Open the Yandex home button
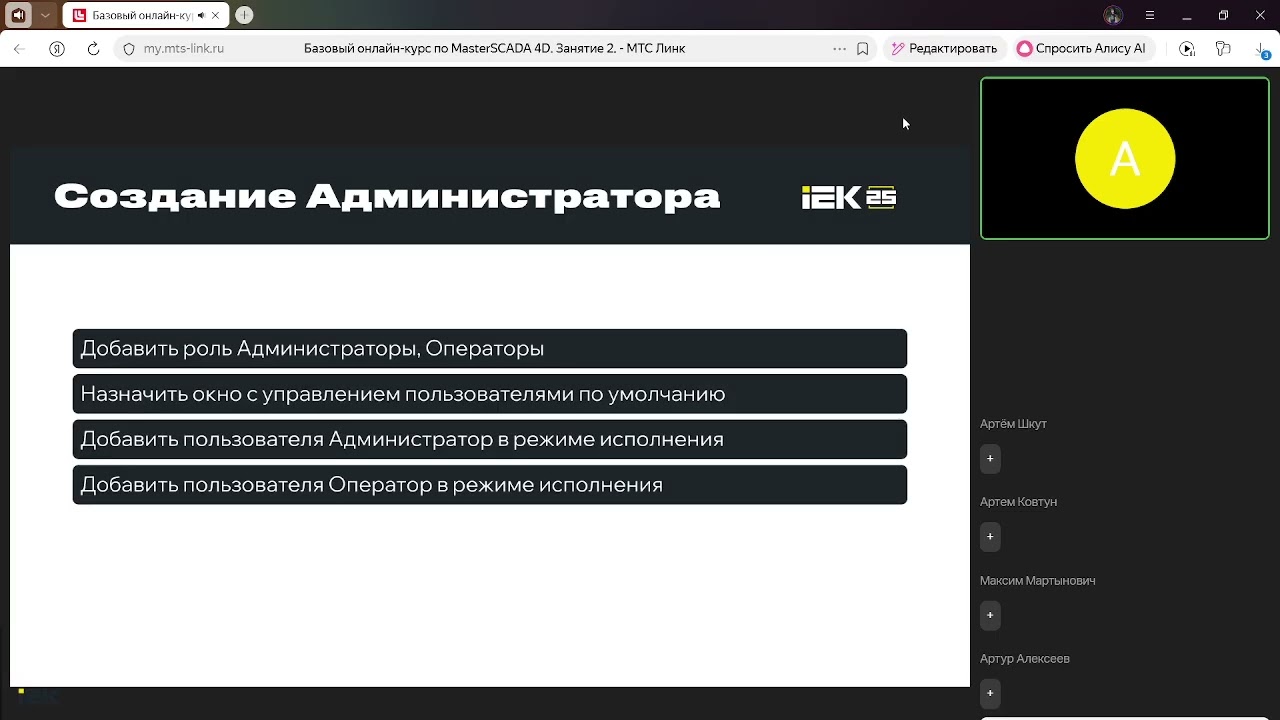1280x720 pixels. click(57, 48)
